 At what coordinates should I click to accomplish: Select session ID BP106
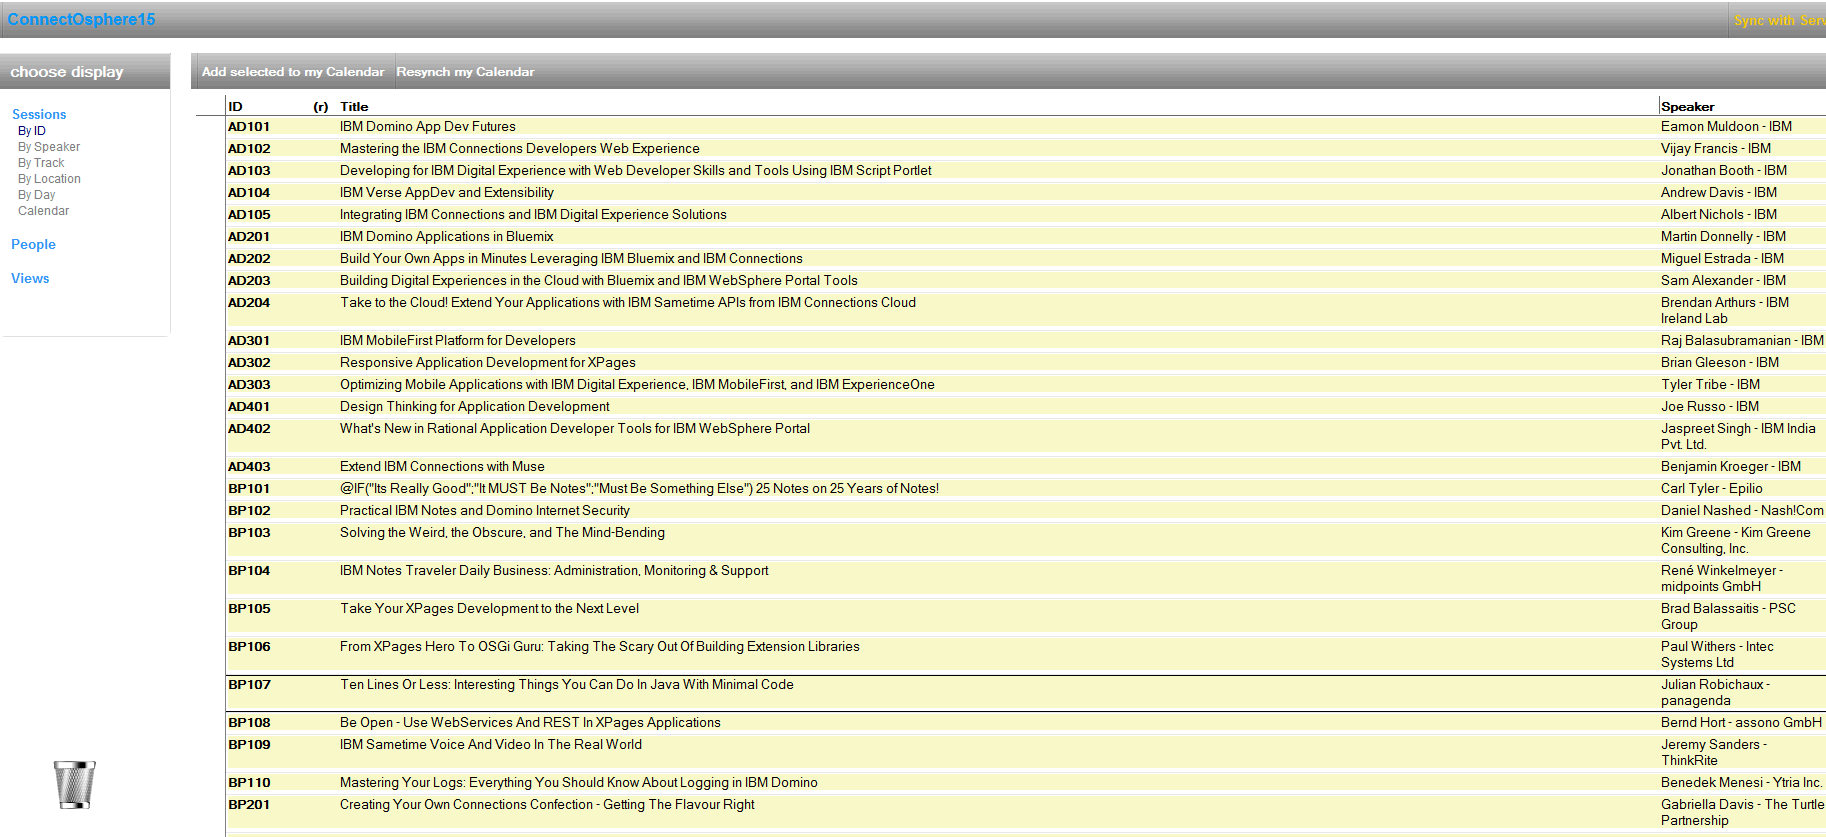pos(249,647)
